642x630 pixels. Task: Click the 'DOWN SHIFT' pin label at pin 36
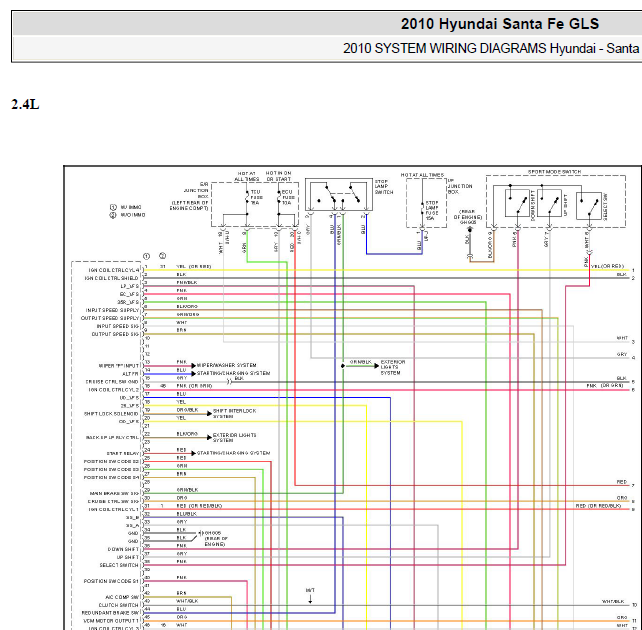coord(123,549)
